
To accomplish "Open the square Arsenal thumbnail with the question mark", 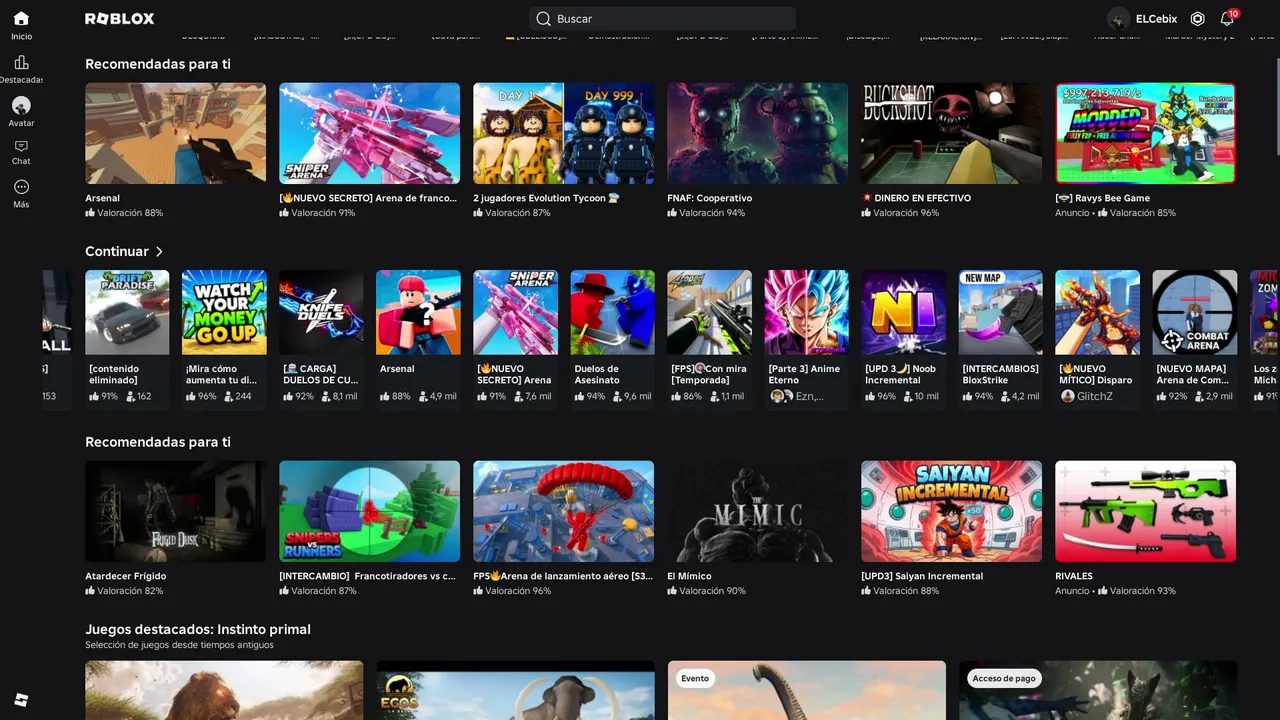I will [x=418, y=312].
